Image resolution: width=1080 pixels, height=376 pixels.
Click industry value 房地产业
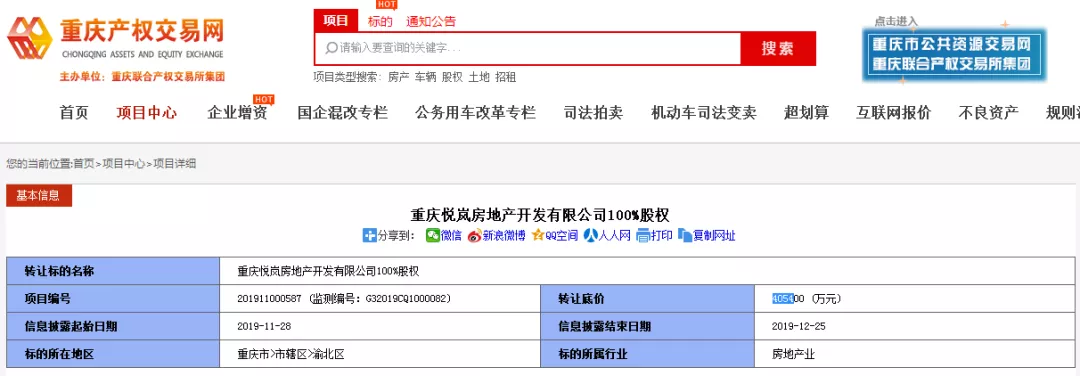(x=793, y=355)
